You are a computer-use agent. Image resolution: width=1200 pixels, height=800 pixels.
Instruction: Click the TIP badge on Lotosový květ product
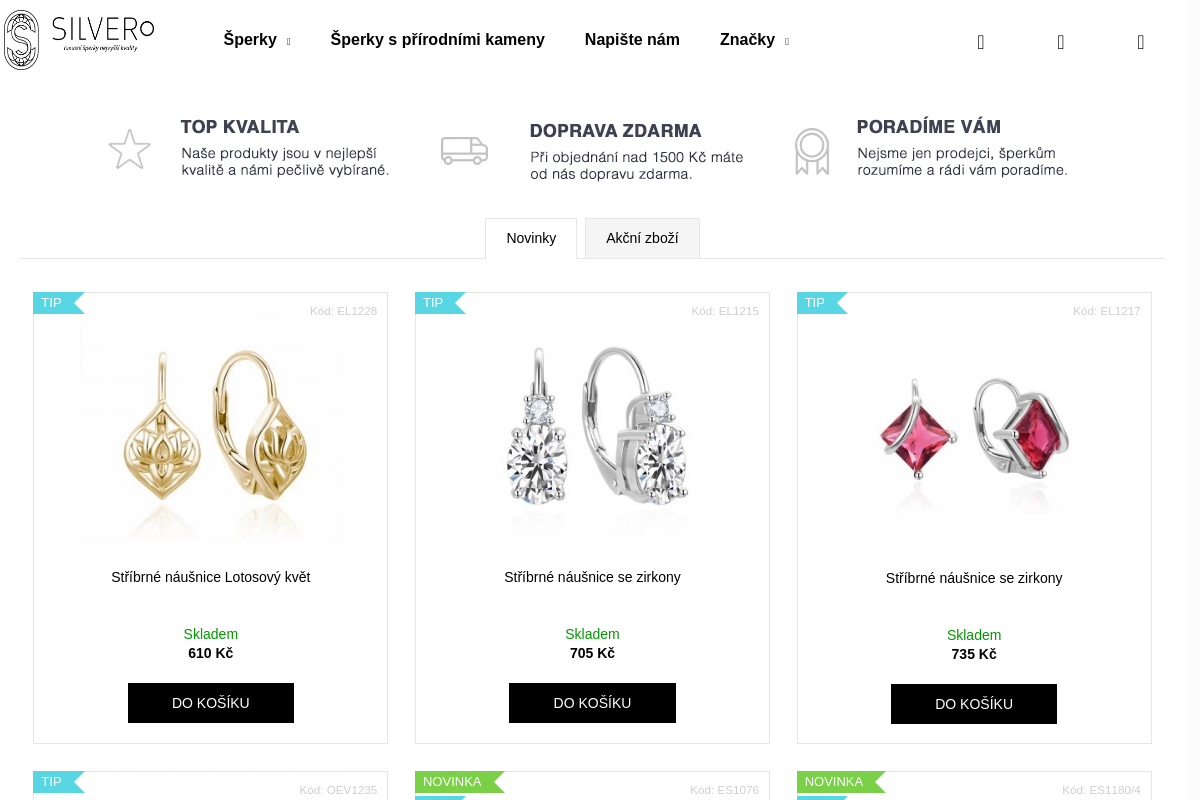[x=53, y=303]
